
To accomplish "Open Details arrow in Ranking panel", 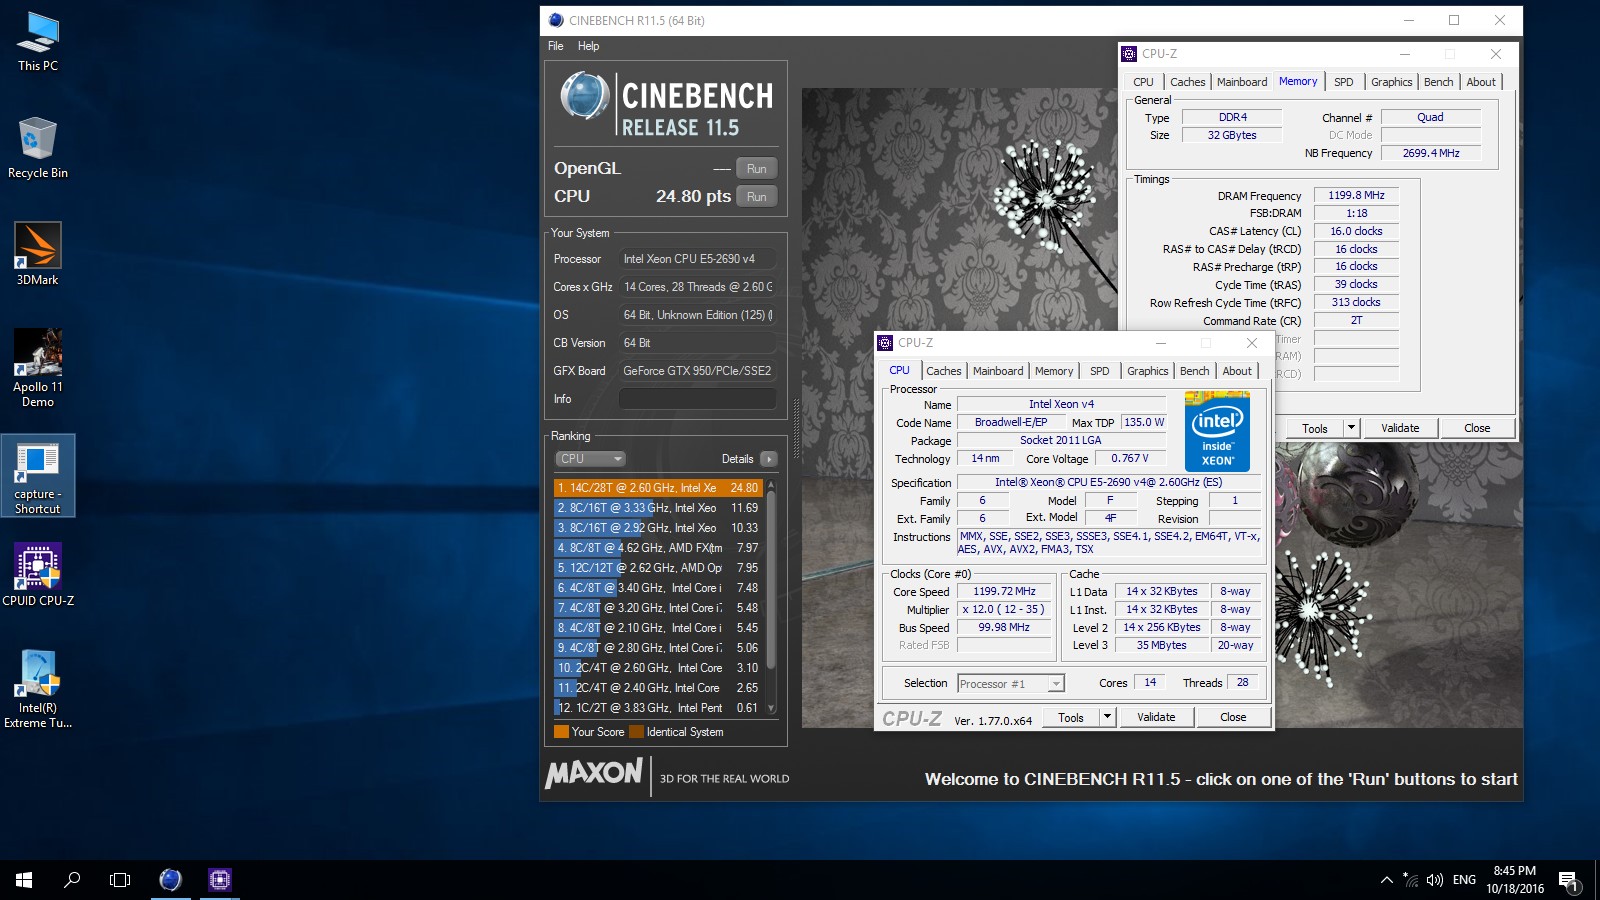I will point(768,459).
